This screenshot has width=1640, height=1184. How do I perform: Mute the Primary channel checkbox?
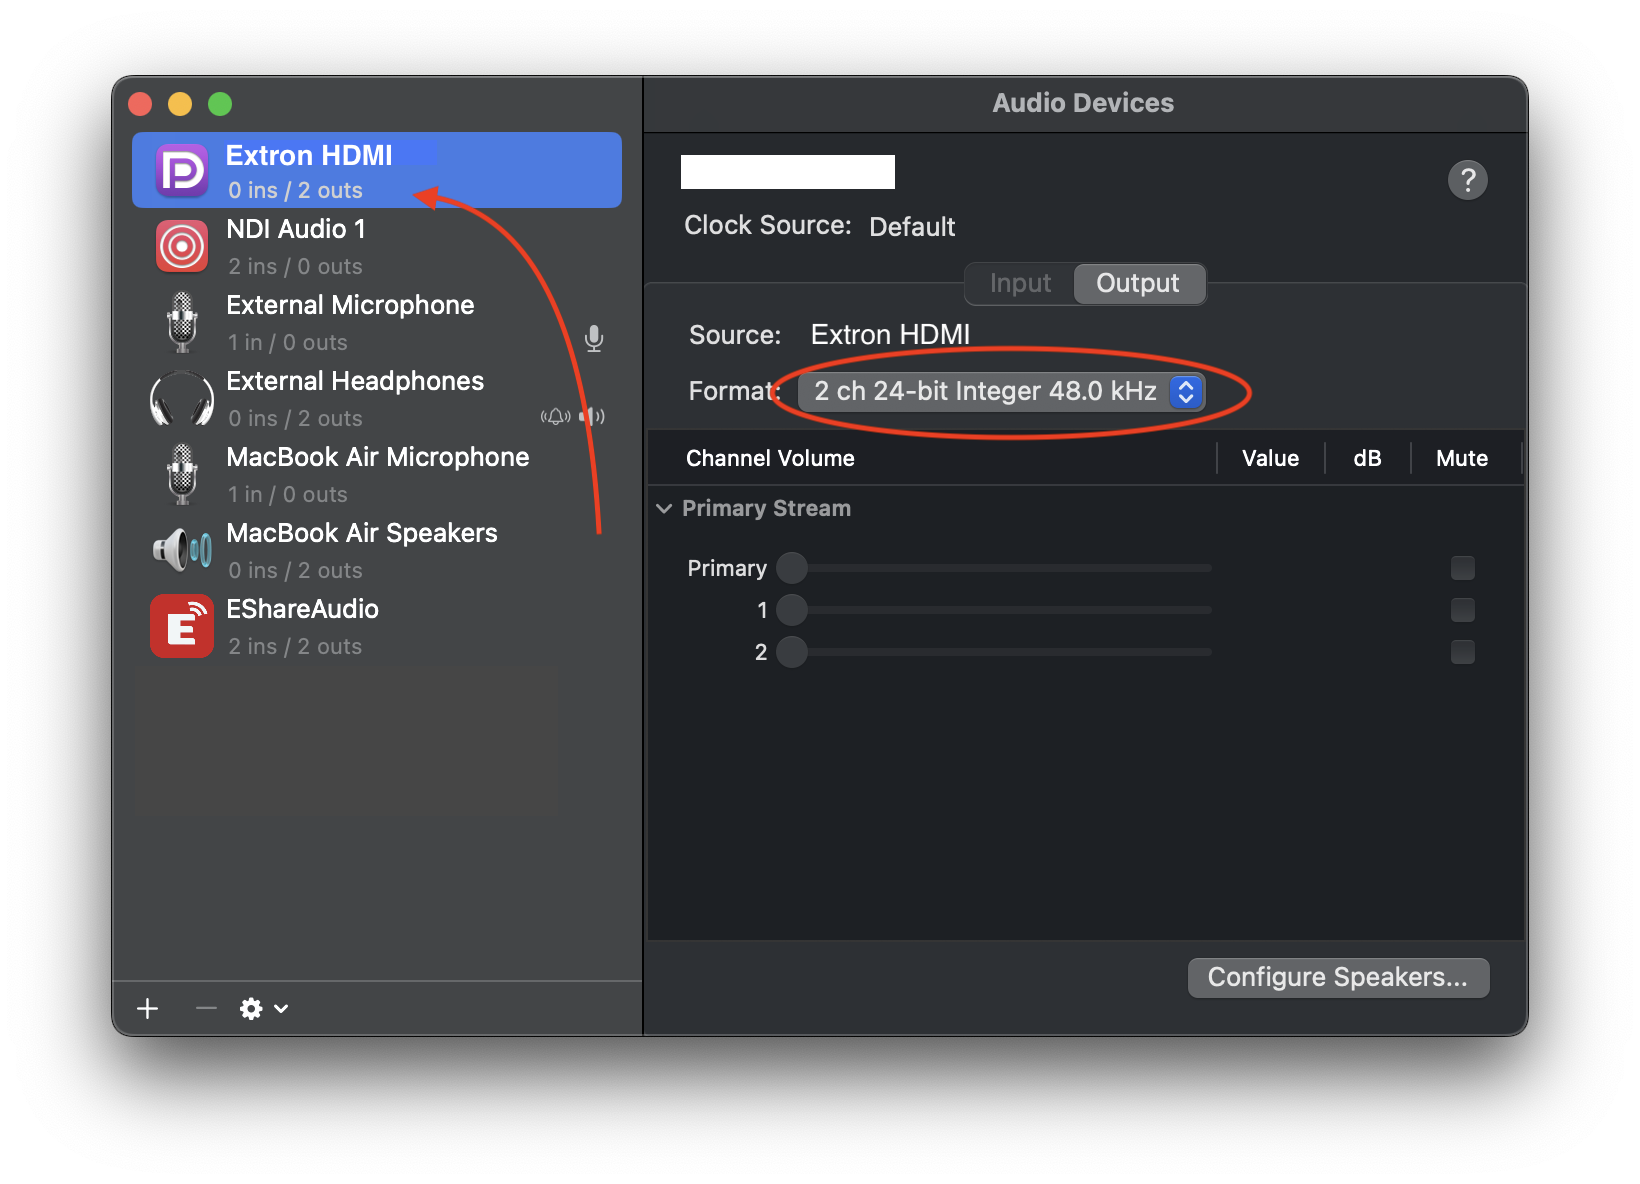pyautogui.click(x=1462, y=568)
